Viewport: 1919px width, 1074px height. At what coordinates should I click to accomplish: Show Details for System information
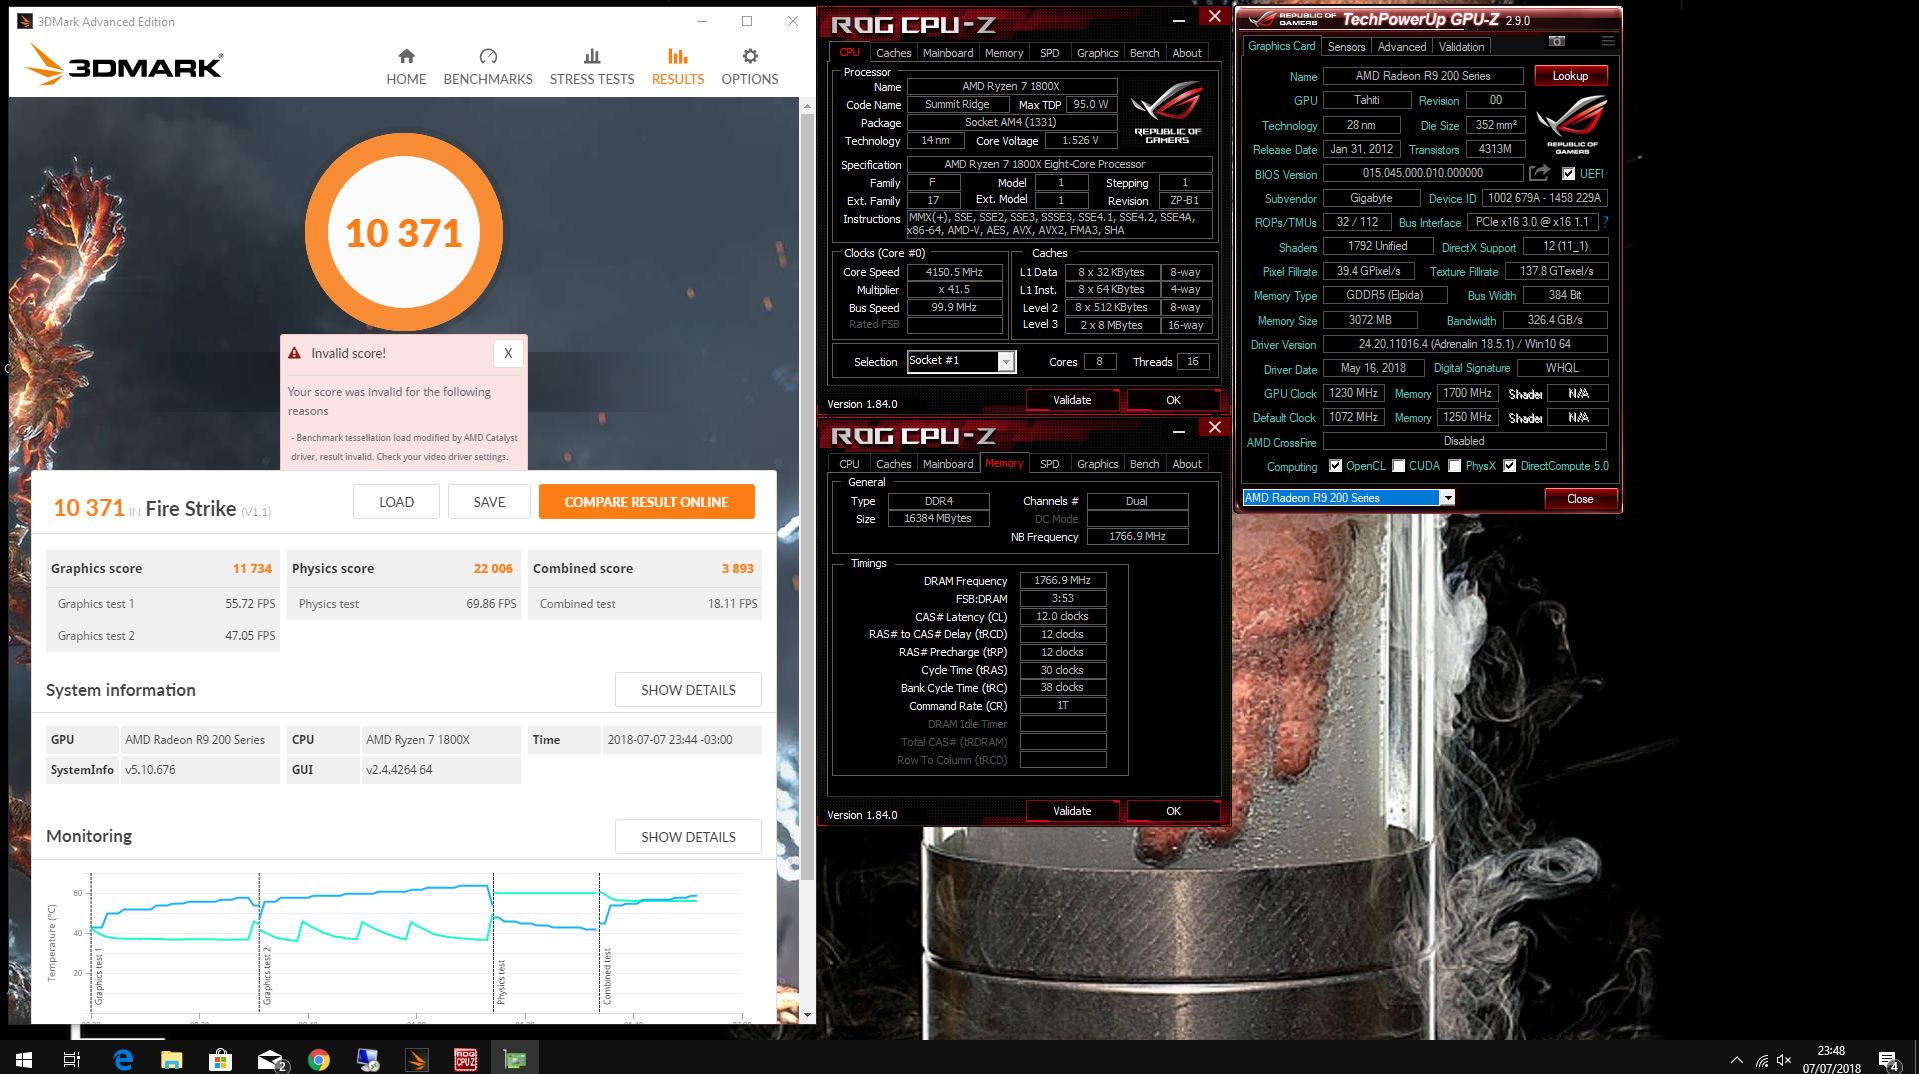point(688,690)
